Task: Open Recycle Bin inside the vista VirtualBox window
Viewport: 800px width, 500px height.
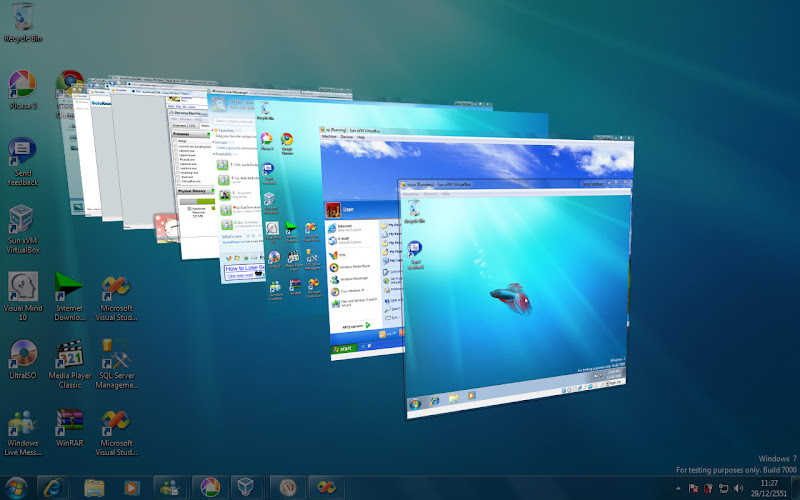Action: coord(414,211)
